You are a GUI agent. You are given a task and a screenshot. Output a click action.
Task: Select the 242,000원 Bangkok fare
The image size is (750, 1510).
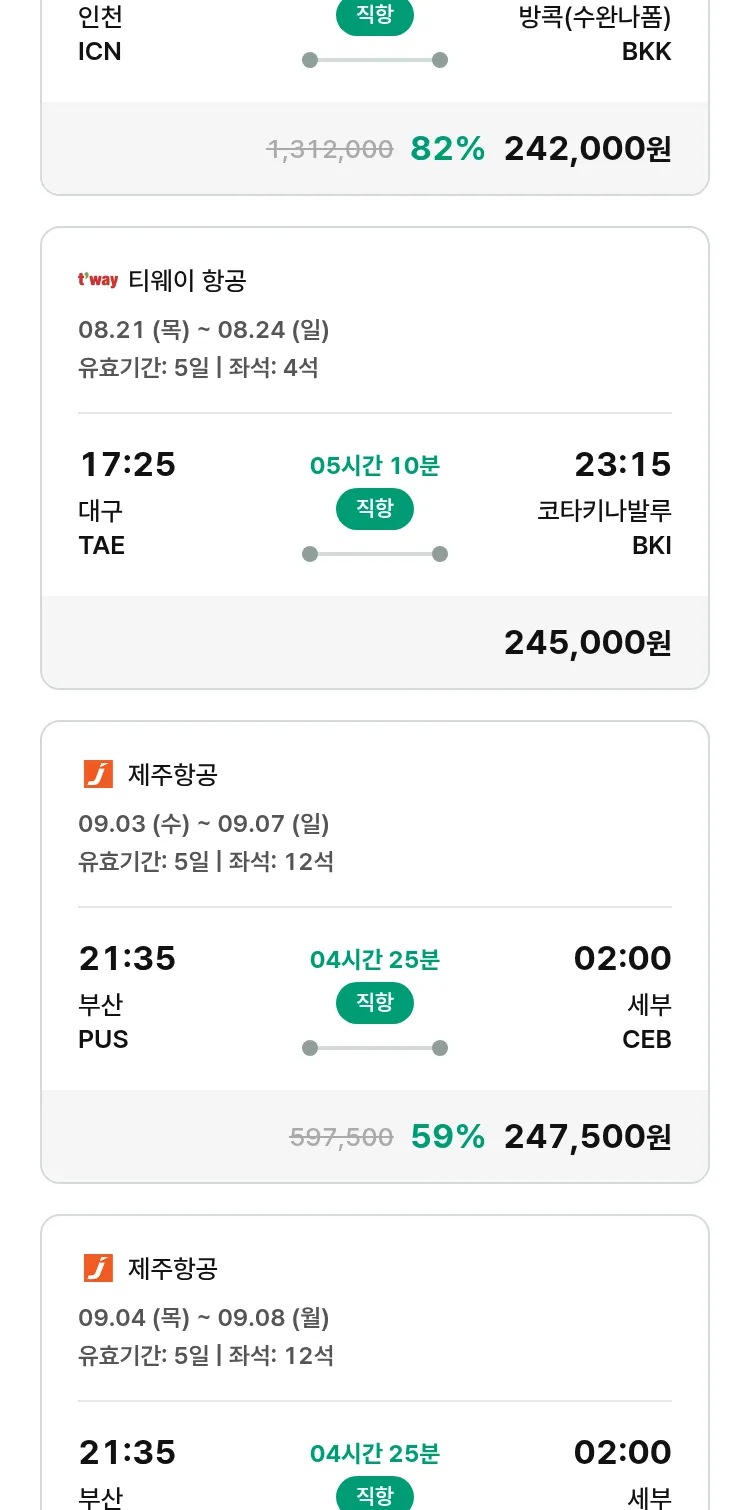click(x=587, y=149)
